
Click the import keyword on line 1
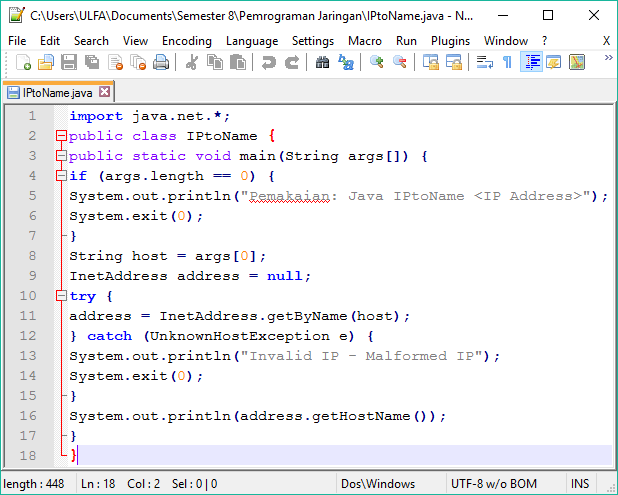point(96,116)
